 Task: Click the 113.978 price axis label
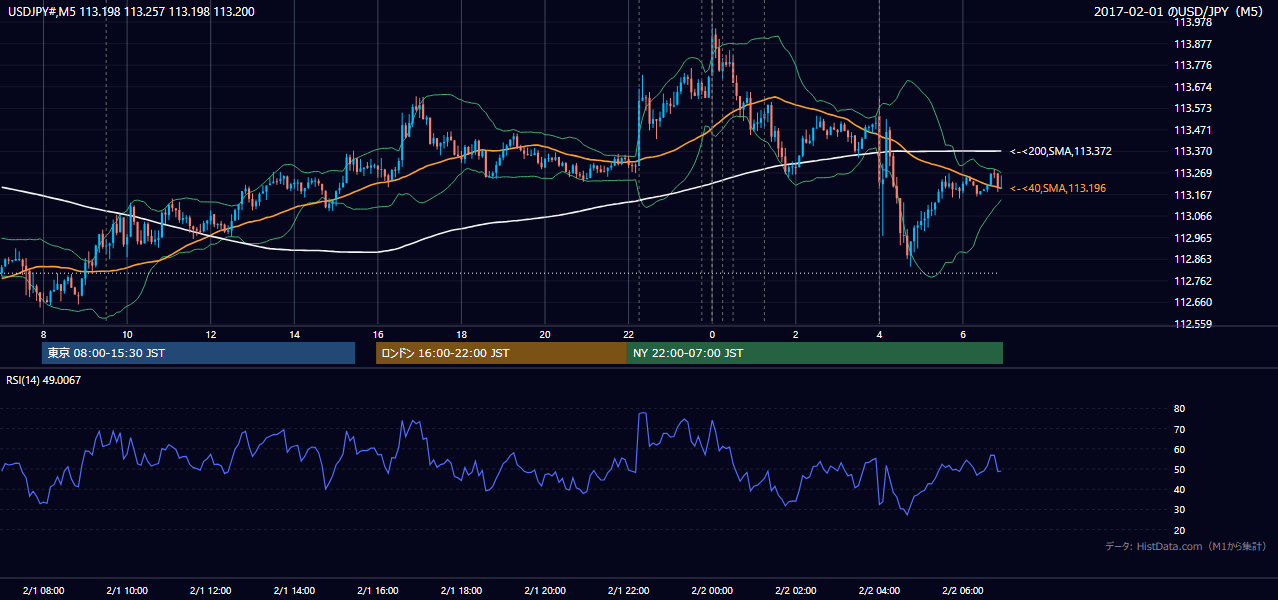click(1194, 22)
